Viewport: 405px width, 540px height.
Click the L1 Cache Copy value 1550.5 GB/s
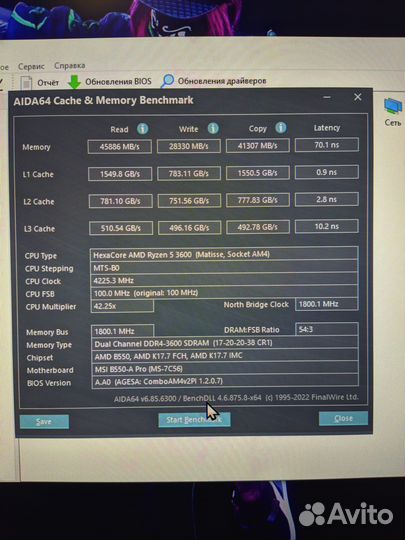[258, 173]
